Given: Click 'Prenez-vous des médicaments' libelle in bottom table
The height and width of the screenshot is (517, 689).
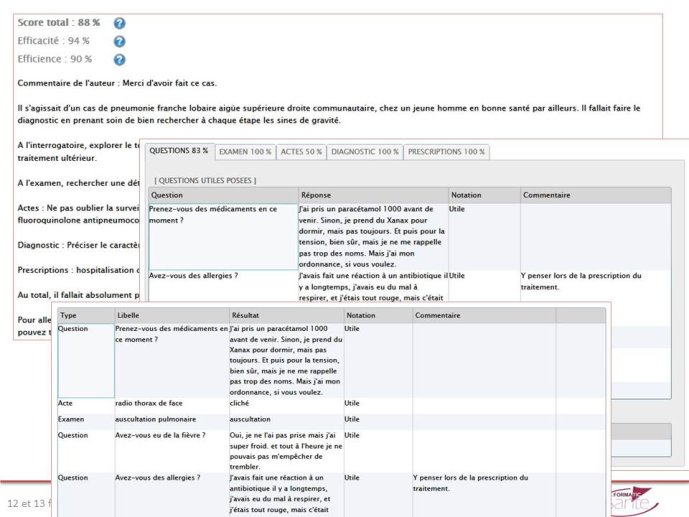Looking at the screenshot, I should click(x=171, y=334).
